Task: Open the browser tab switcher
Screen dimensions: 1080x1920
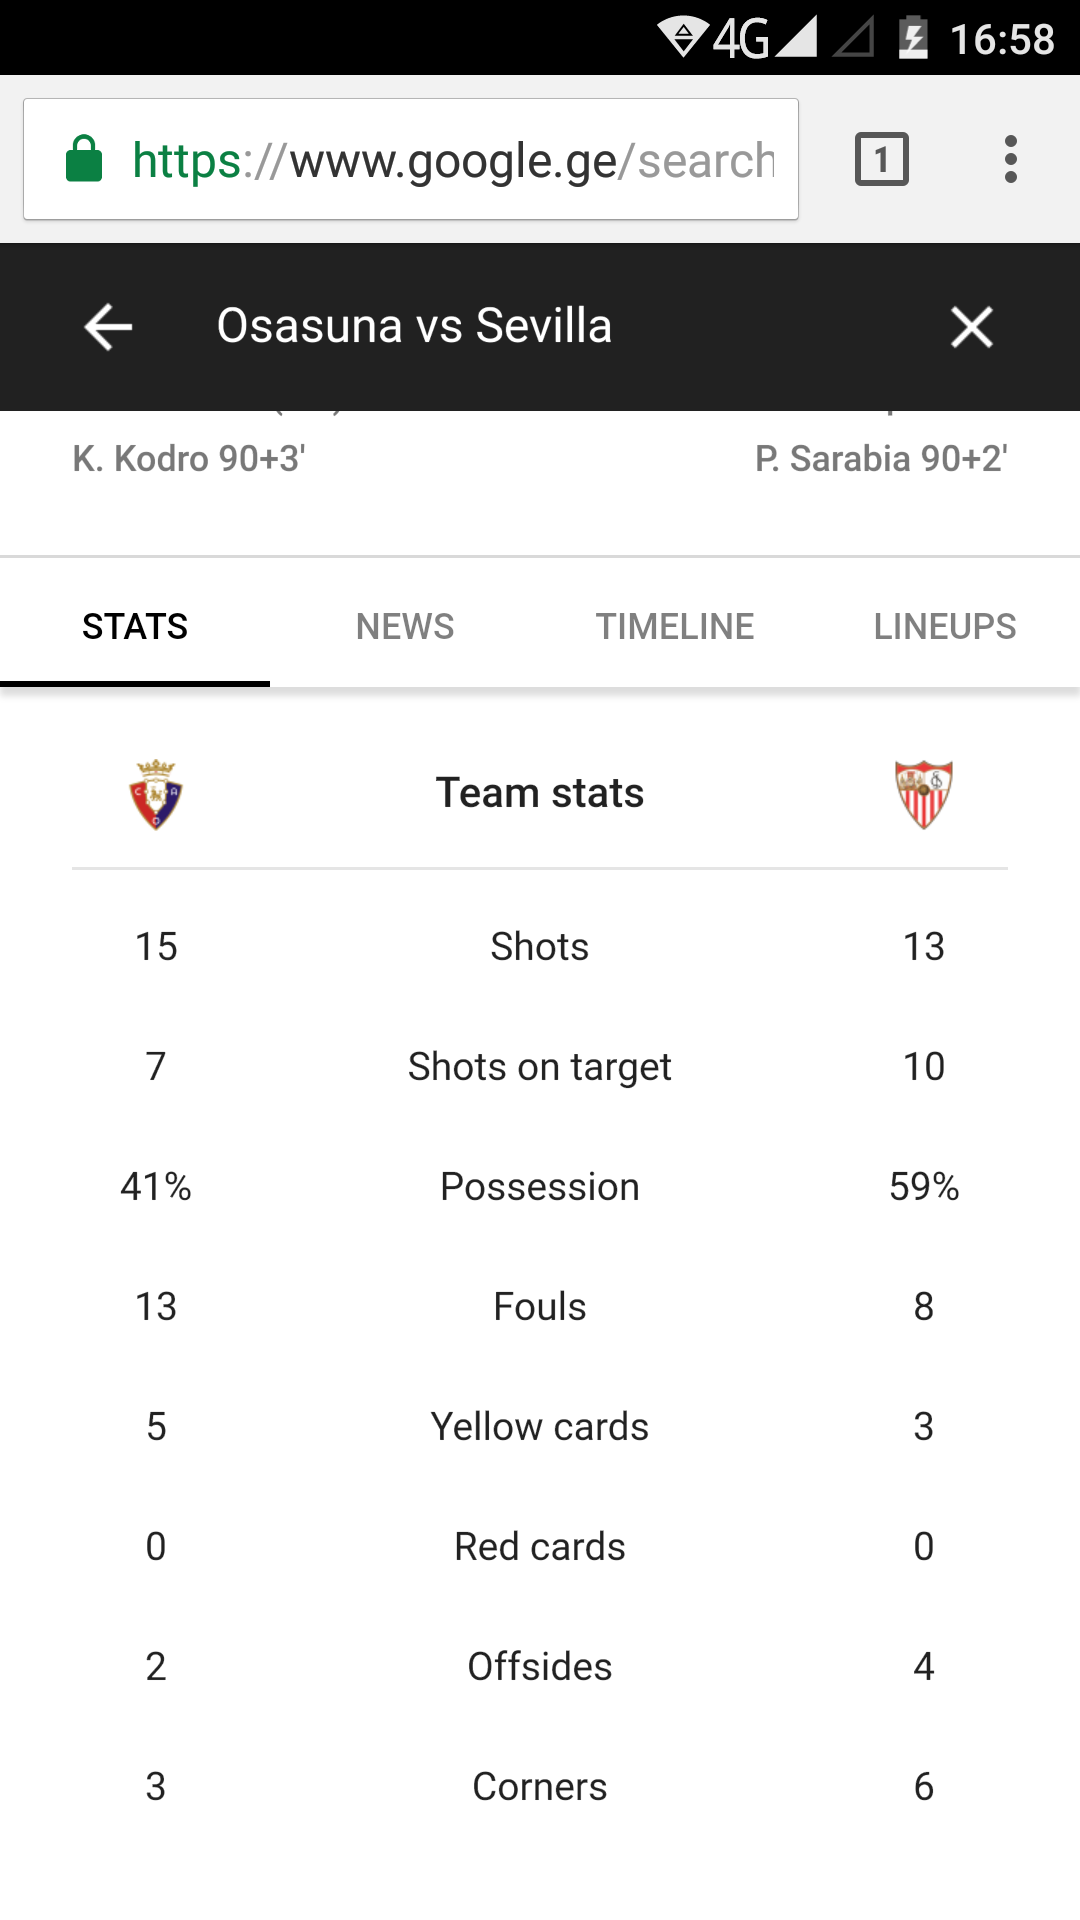Action: (x=881, y=159)
